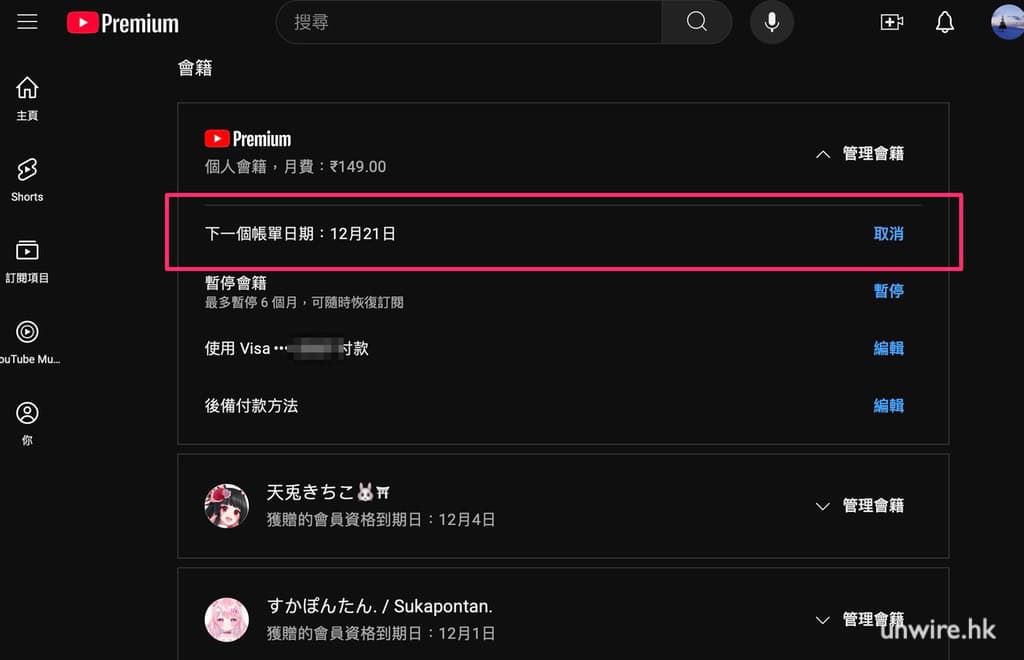Screen dimensions: 1024x660
Task: Expand 管理會籍 for Sukapontan membership
Action: (x=859, y=620)
